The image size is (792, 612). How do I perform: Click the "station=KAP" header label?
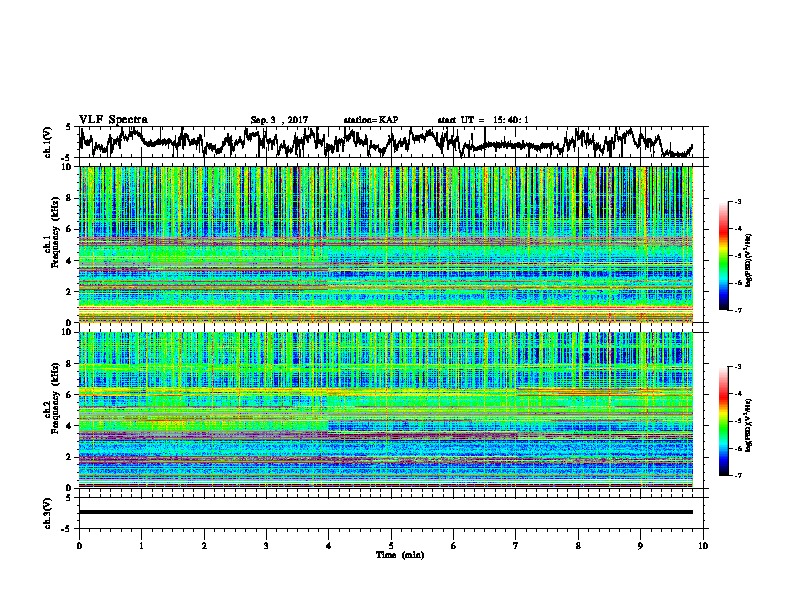coord(371,120)
